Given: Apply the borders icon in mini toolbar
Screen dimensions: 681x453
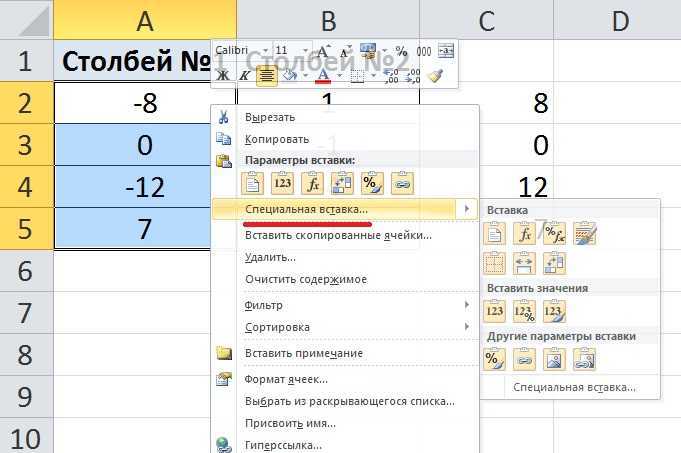Looking at the screenshot, I should click(357, 76).
